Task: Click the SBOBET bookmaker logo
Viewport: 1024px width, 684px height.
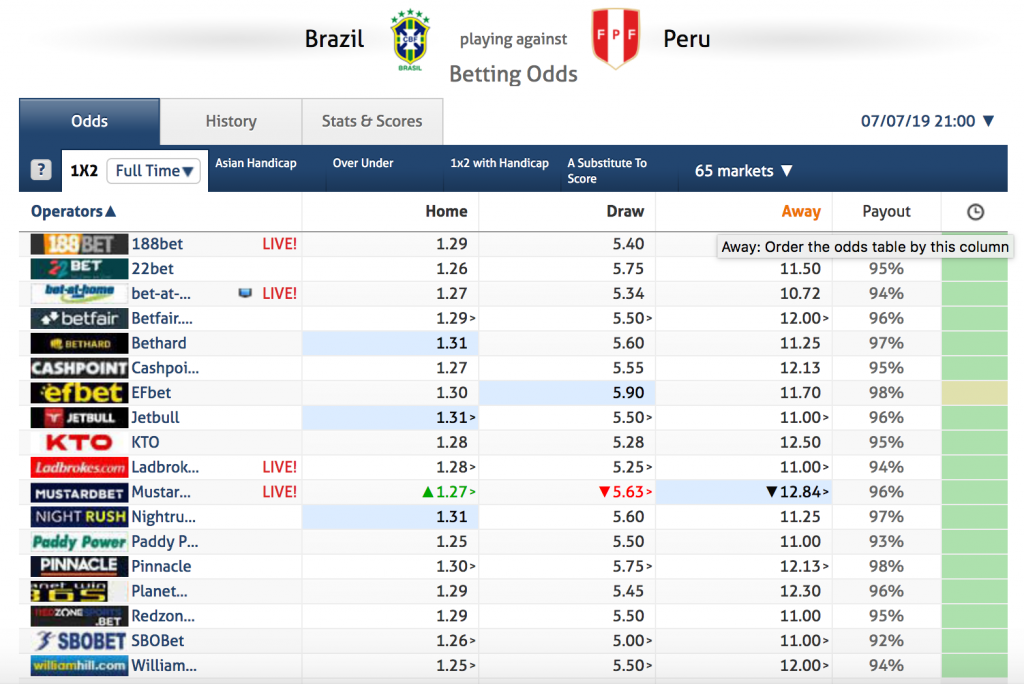Action: [79, 641]
